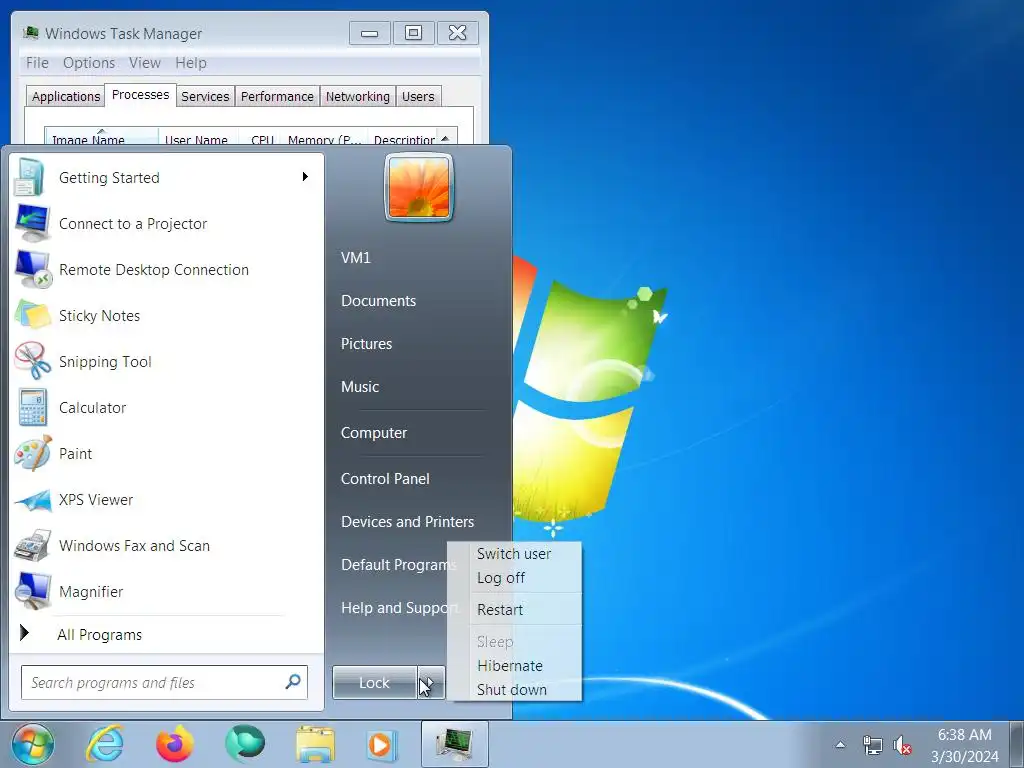Click the Lock button
The image size is (1024, 768).
point(374,682)
